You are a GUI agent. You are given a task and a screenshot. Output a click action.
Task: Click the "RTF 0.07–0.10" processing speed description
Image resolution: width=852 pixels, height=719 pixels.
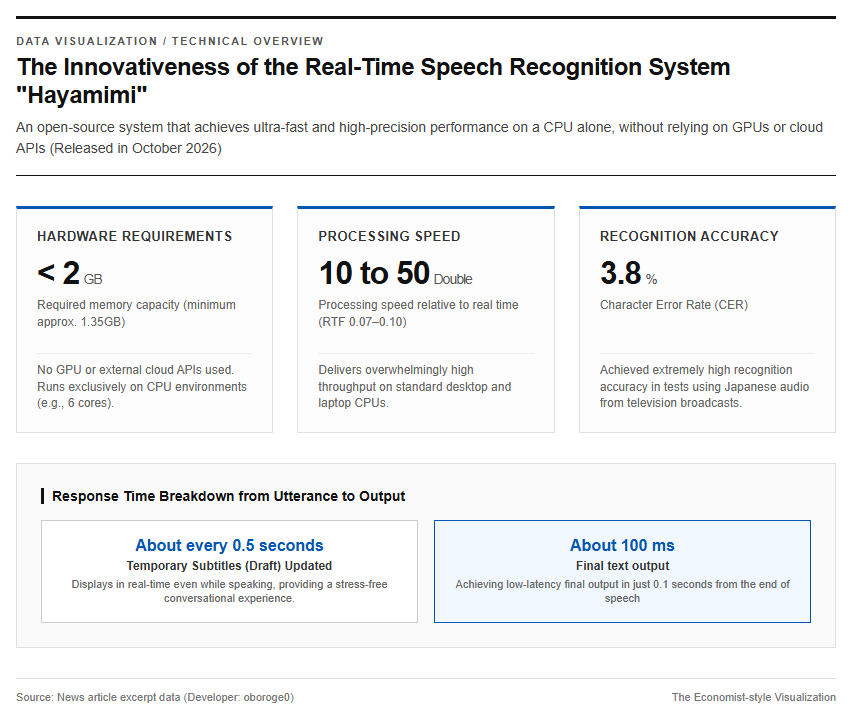418,313
